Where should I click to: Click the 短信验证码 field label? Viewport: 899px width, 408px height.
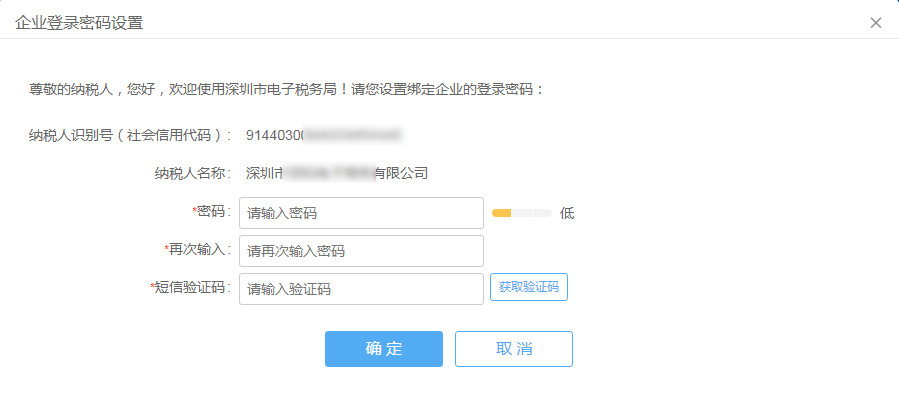click(x=190, y=287)
